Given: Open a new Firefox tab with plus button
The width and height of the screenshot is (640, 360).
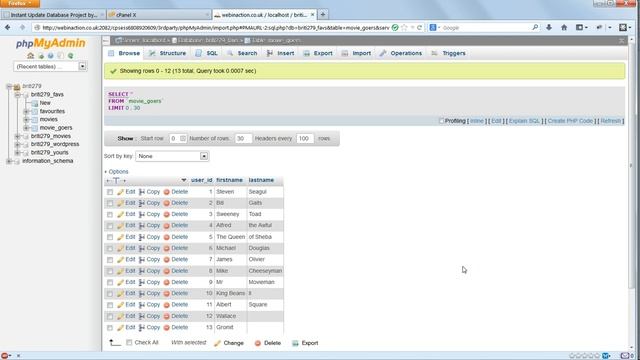Looking at the screenshot, I should (x=323, y=15).
